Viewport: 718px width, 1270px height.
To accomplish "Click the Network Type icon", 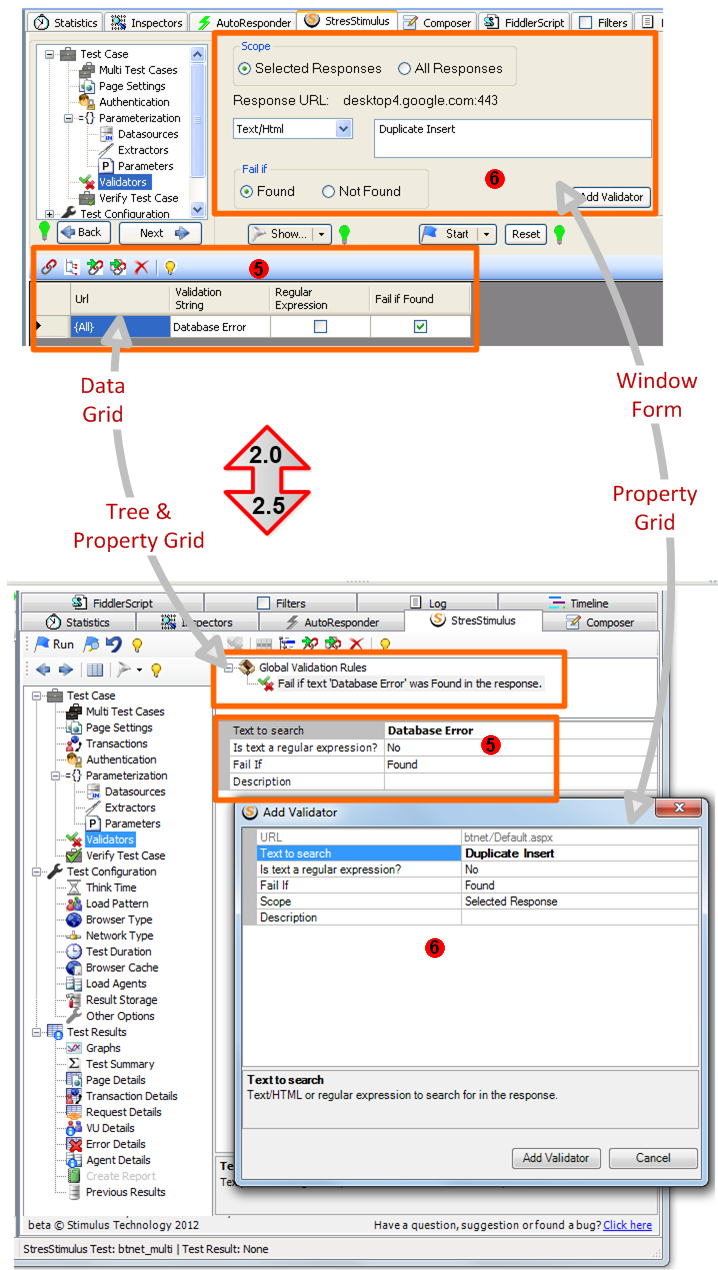I will tap(74, 935).
